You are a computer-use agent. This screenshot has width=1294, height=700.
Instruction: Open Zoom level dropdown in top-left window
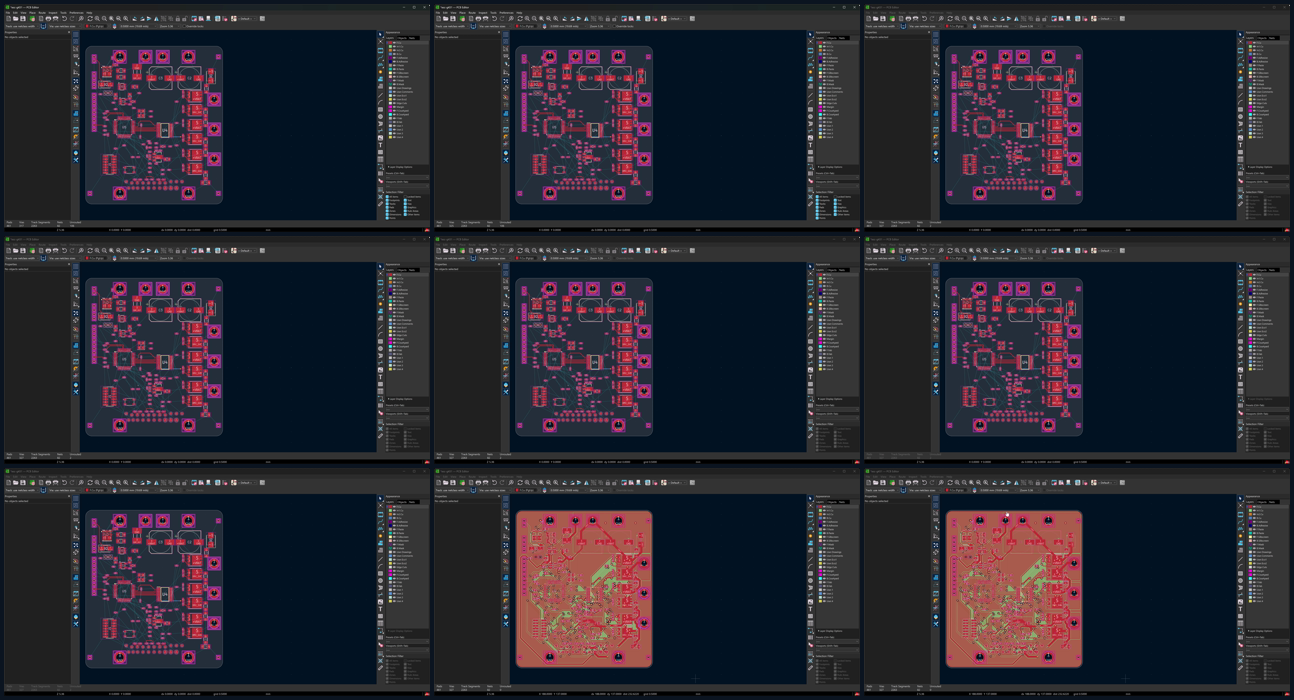pos(169,26)
